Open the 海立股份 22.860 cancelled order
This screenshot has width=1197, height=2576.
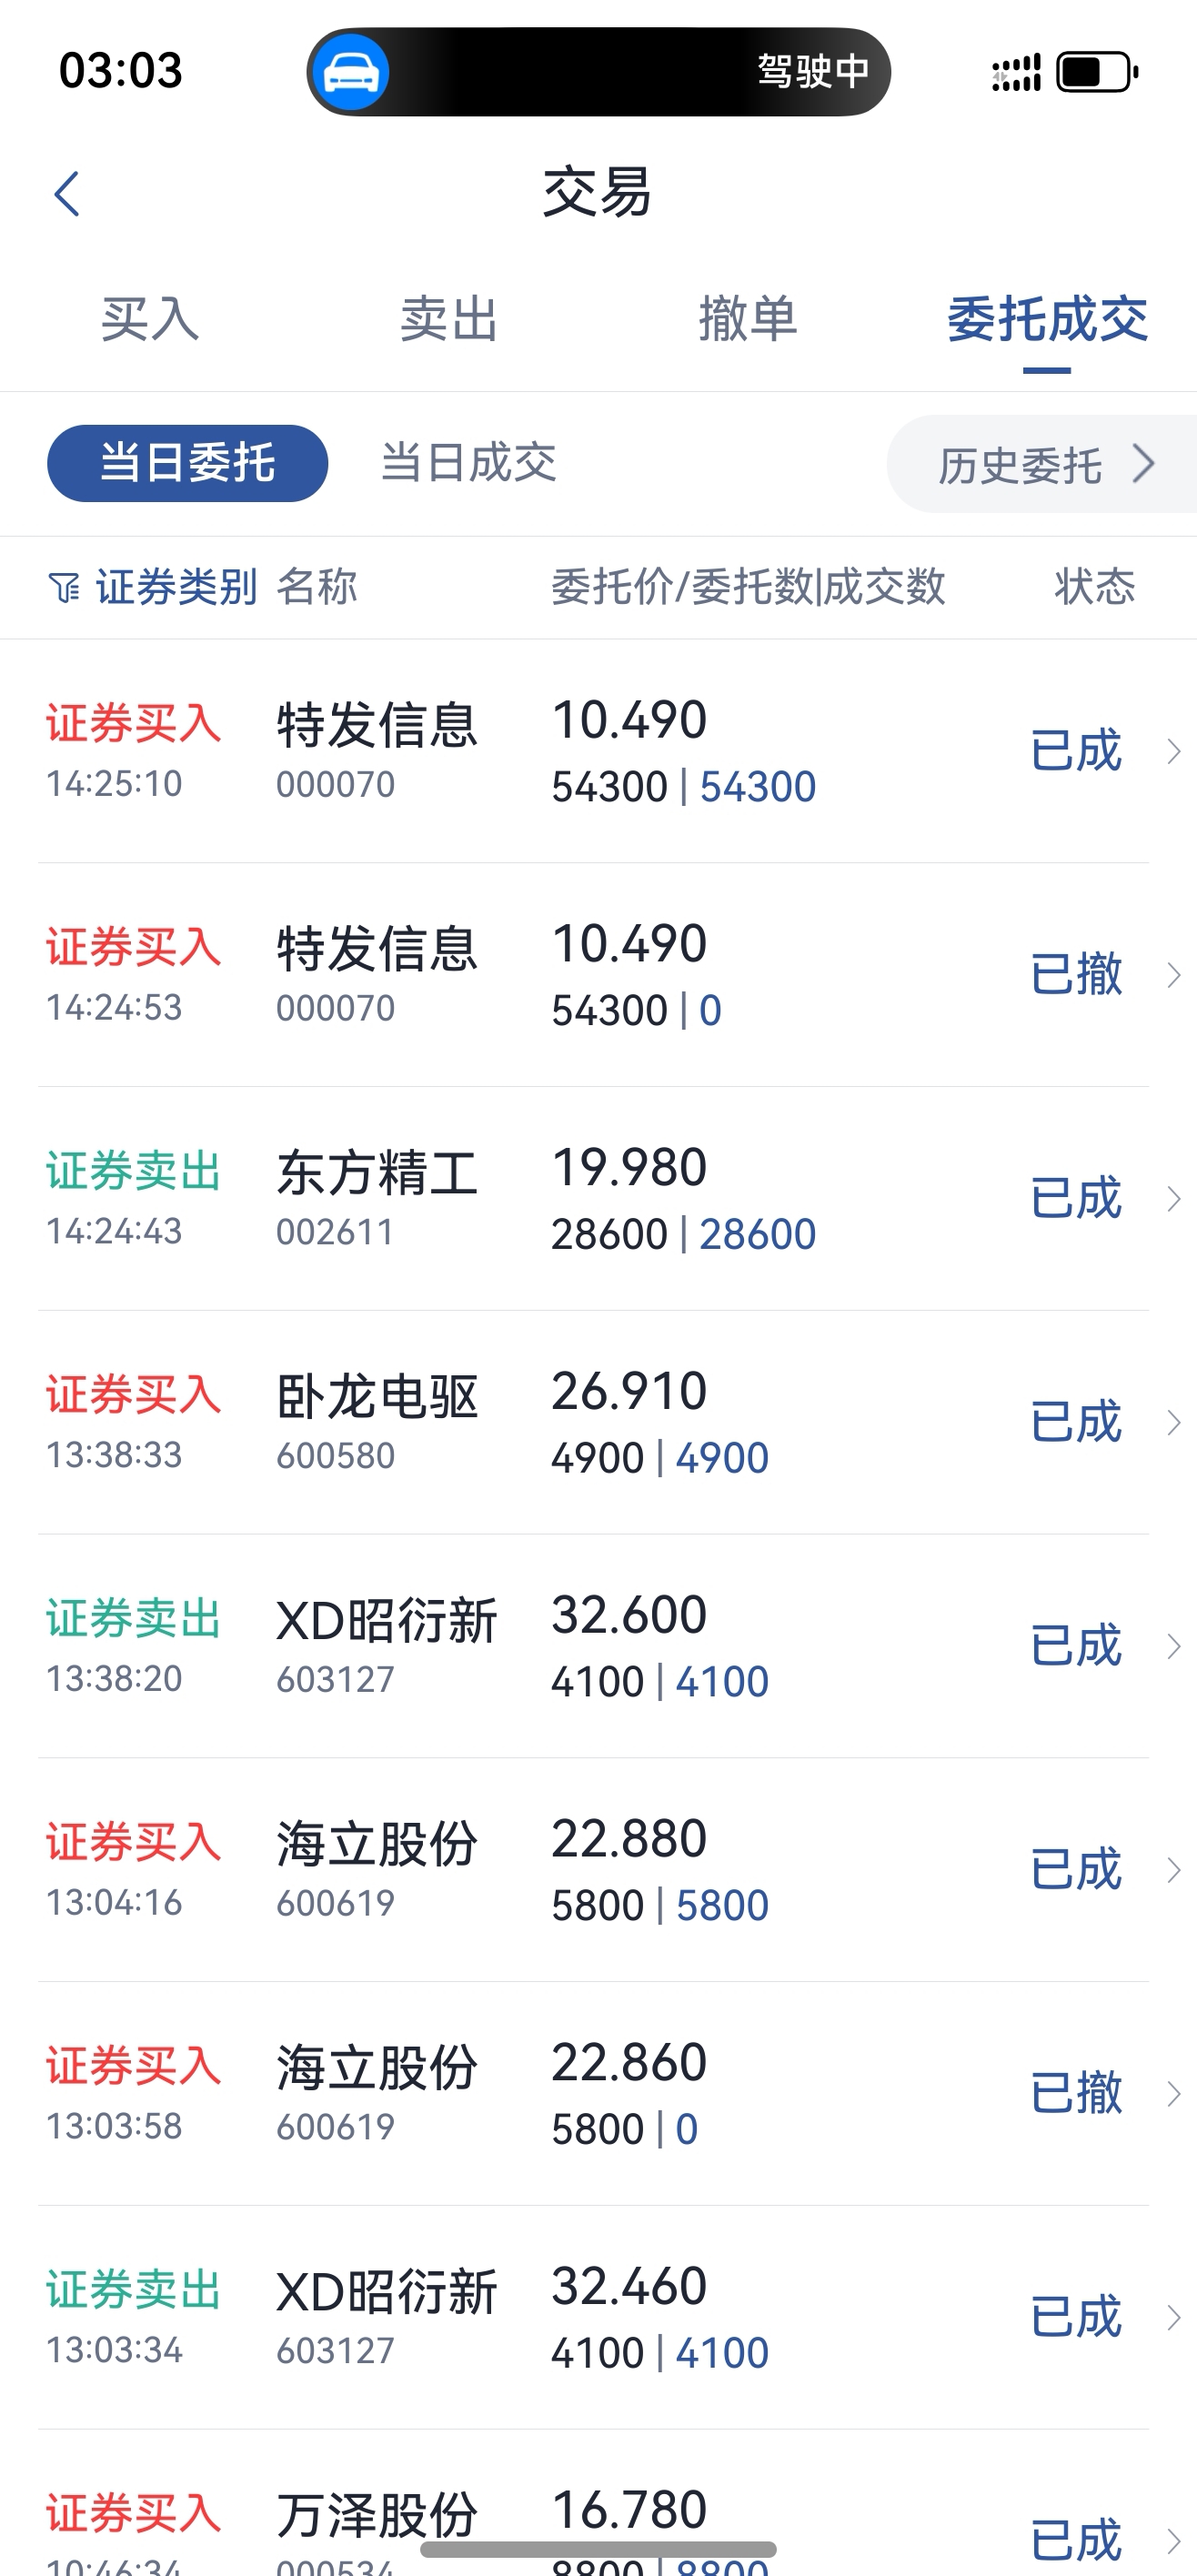pos(598,2094)
